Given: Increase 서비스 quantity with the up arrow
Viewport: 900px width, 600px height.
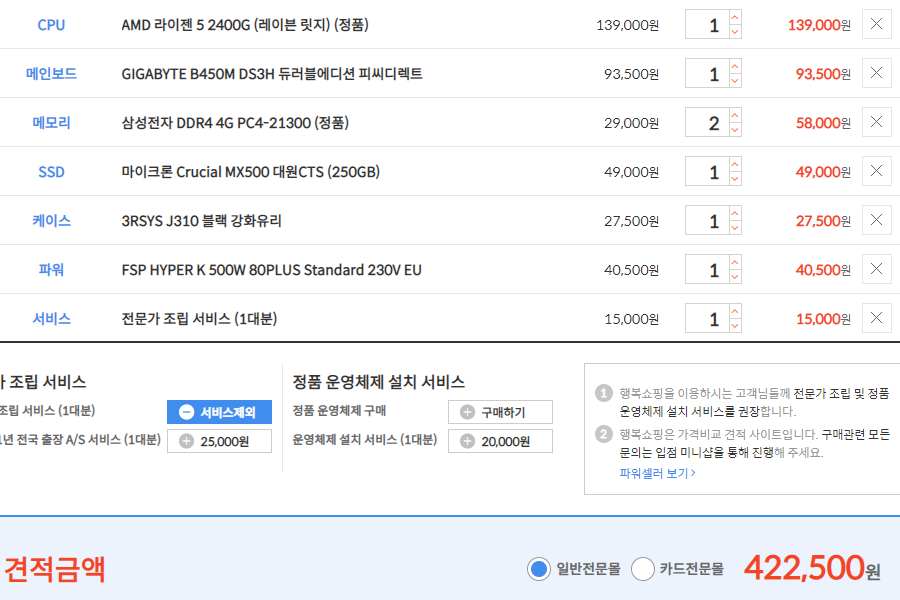Looking at the screenshot, I should [x=735, y=311].
